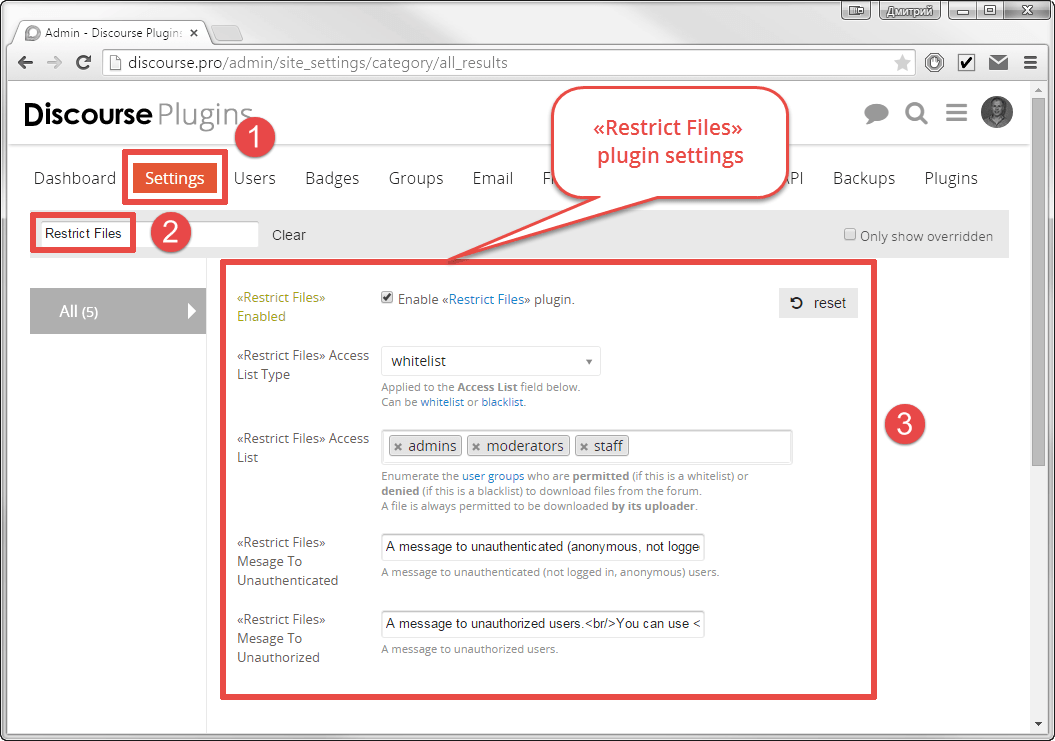
Task: Open the Groups admin tab
Action: [416, 178]
